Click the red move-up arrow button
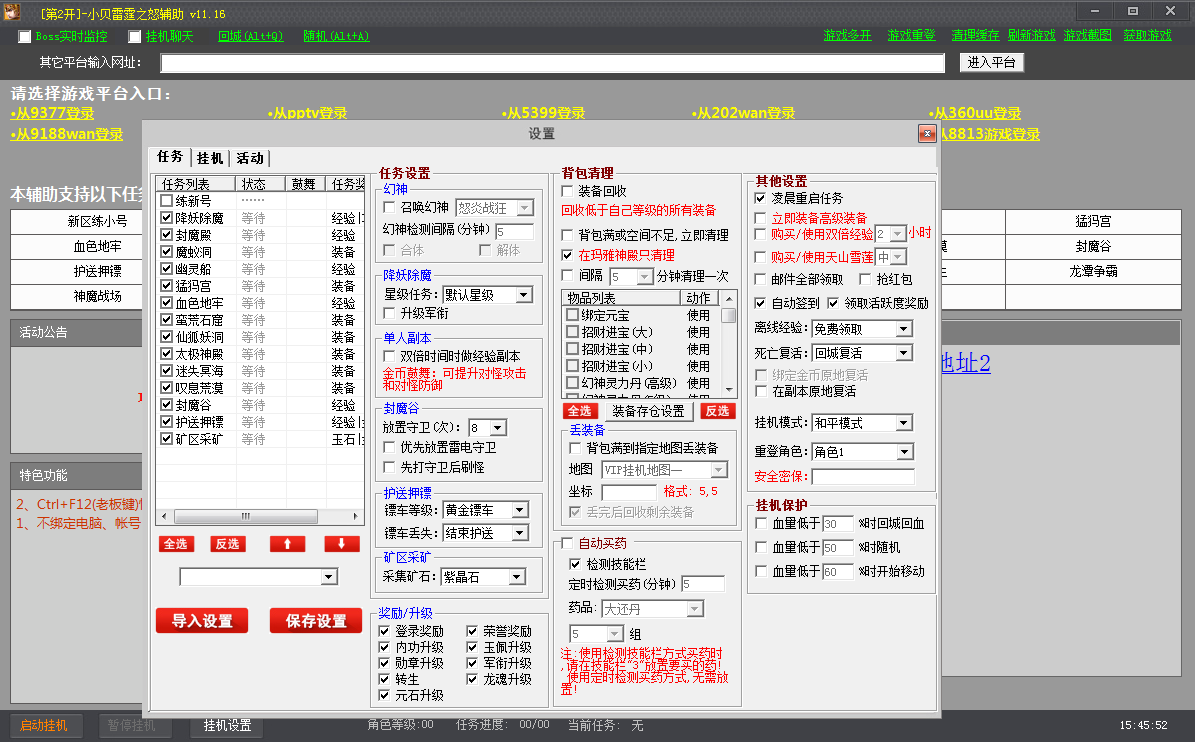Screen dimensions: 1195x742 (x=287, y=544)
